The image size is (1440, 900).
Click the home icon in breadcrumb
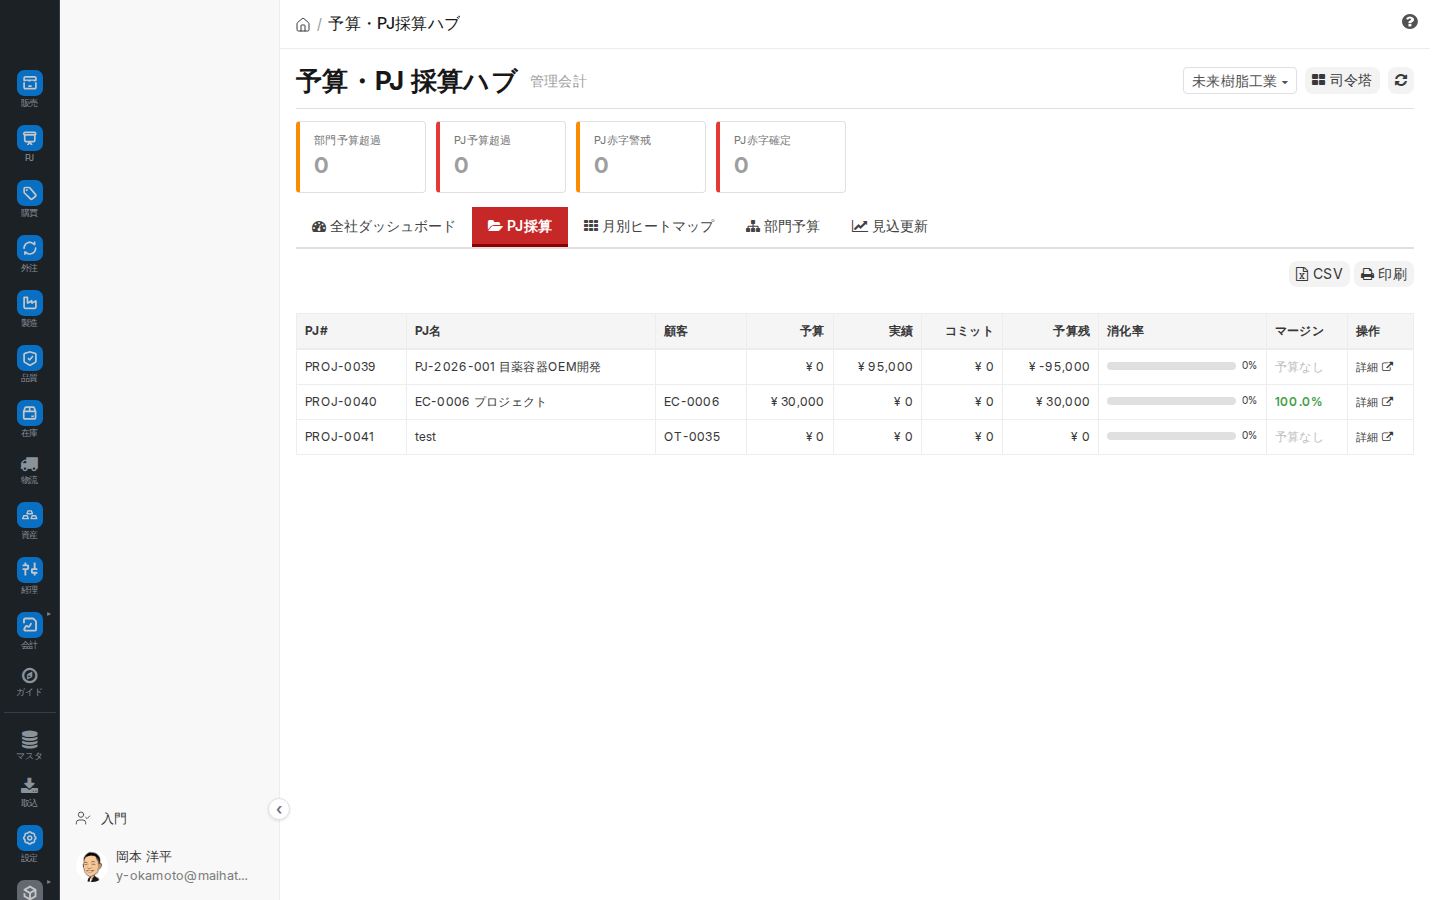(x=303, y=25)
